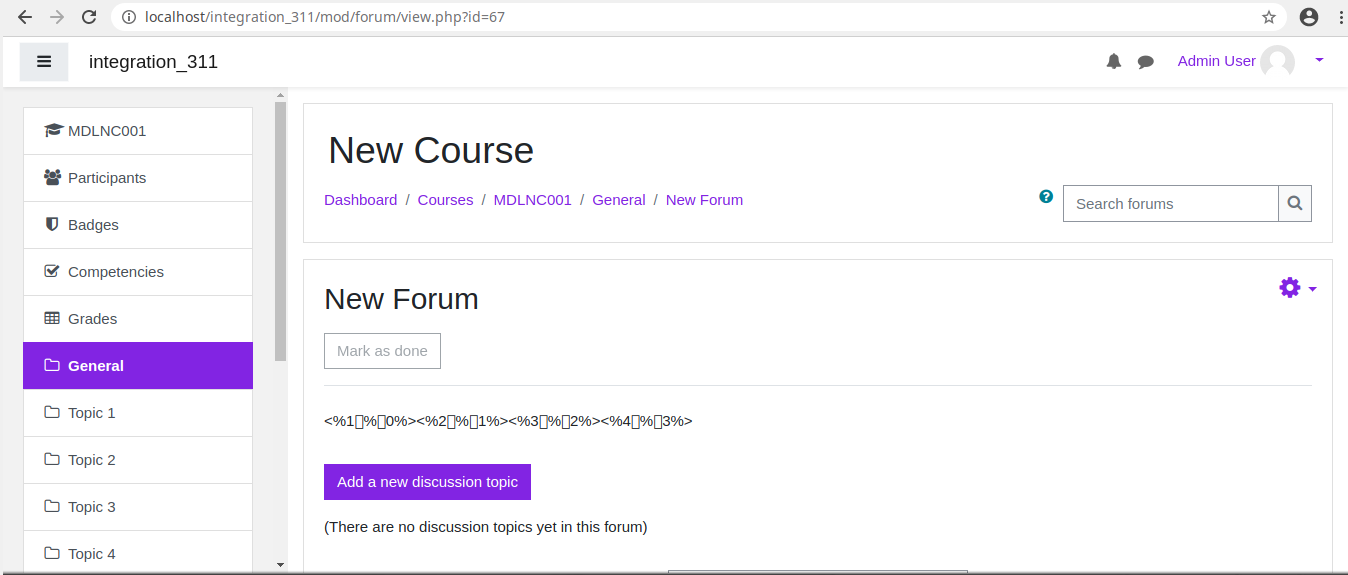Open the forum actions gear menu
The height and width of the screenshot is (575, 1348).
pos(1297,288)
